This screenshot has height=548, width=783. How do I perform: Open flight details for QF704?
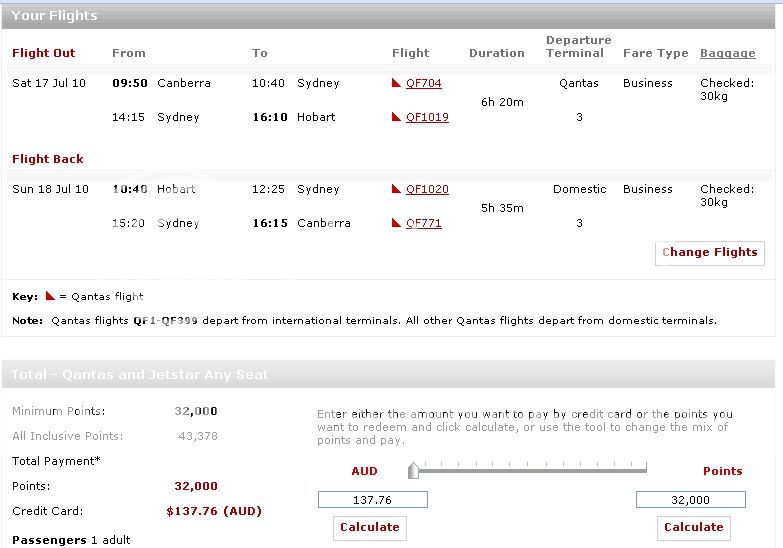tap(423, 84)
